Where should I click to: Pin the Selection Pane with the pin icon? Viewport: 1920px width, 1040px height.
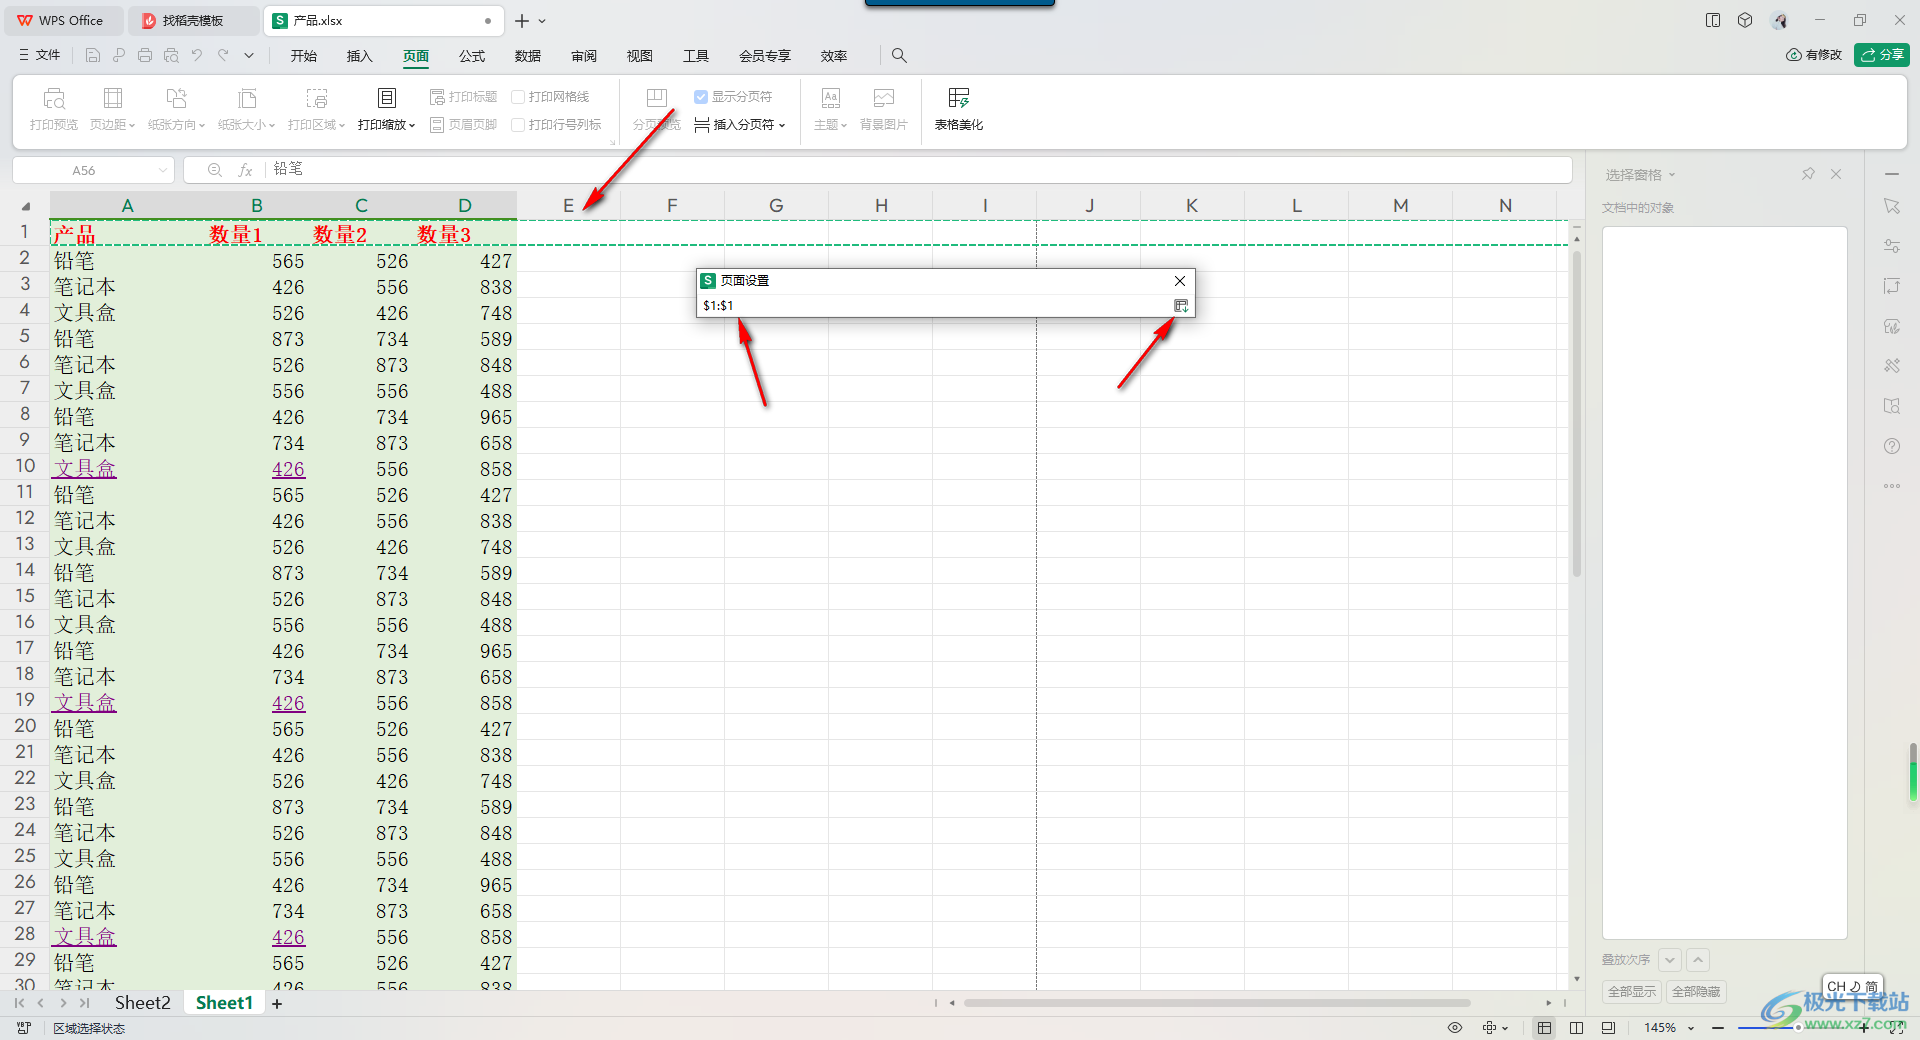pos(1808,174)
